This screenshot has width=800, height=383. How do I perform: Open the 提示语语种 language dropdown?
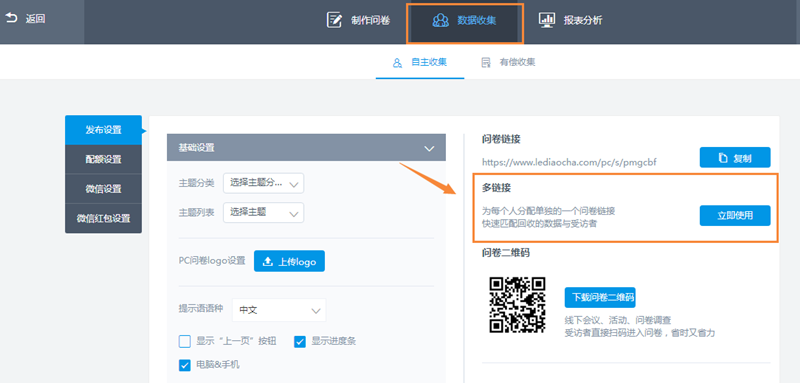coord(279,310)
